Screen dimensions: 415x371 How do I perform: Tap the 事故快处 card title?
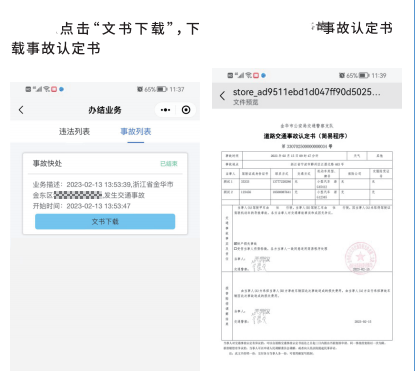47,163
